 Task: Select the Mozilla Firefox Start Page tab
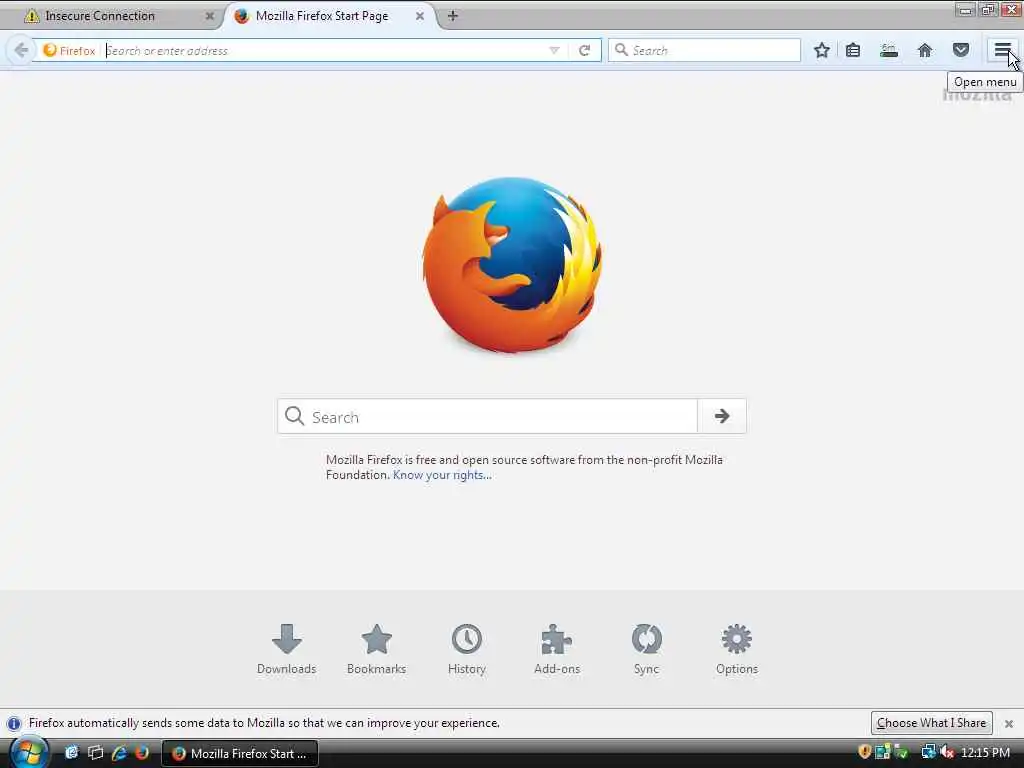[330, 16]
